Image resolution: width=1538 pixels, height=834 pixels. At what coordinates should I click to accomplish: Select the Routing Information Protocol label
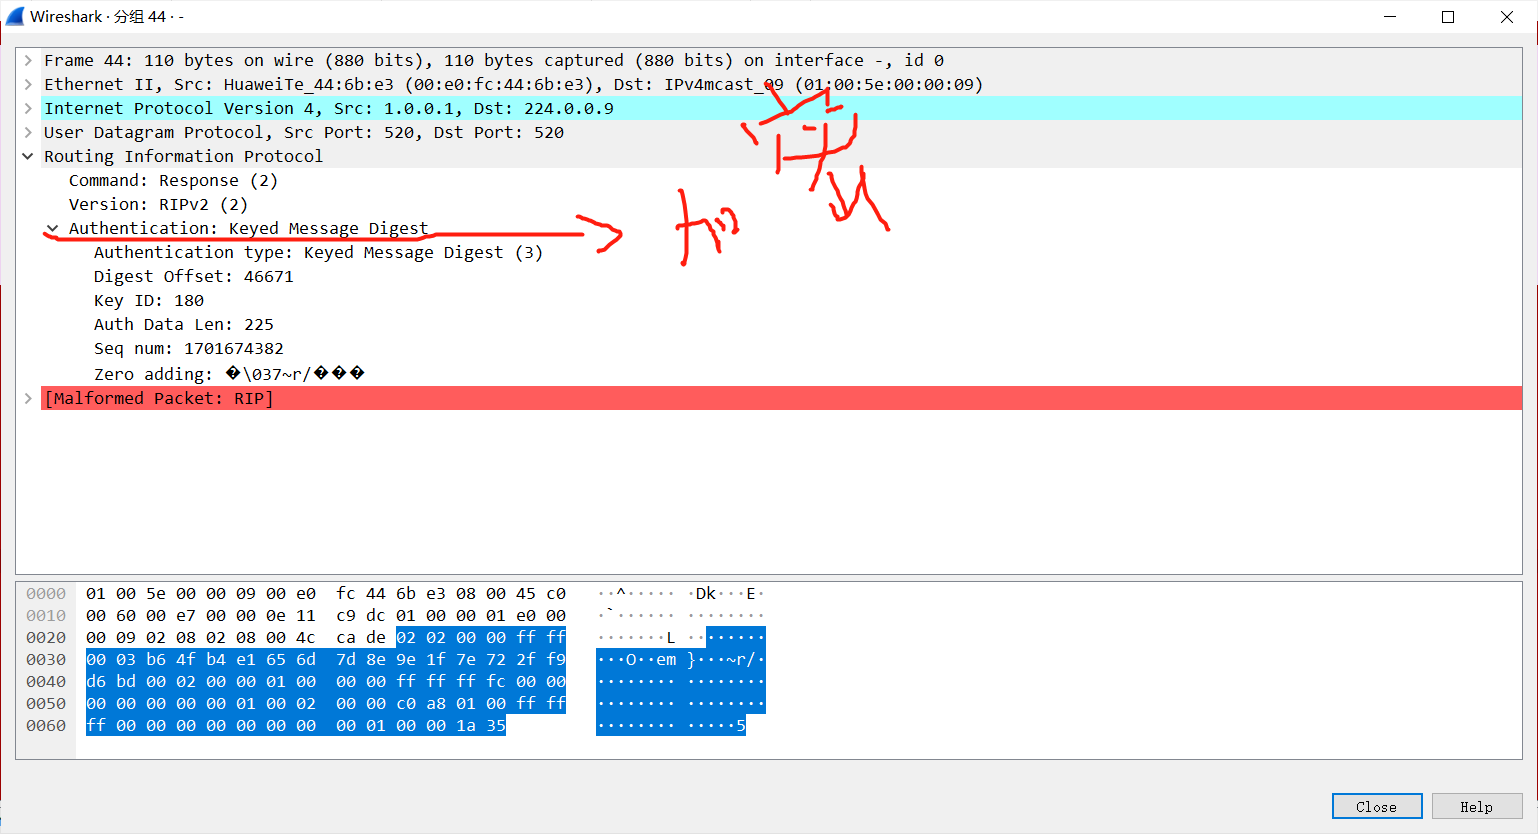[x=183, y=157]
